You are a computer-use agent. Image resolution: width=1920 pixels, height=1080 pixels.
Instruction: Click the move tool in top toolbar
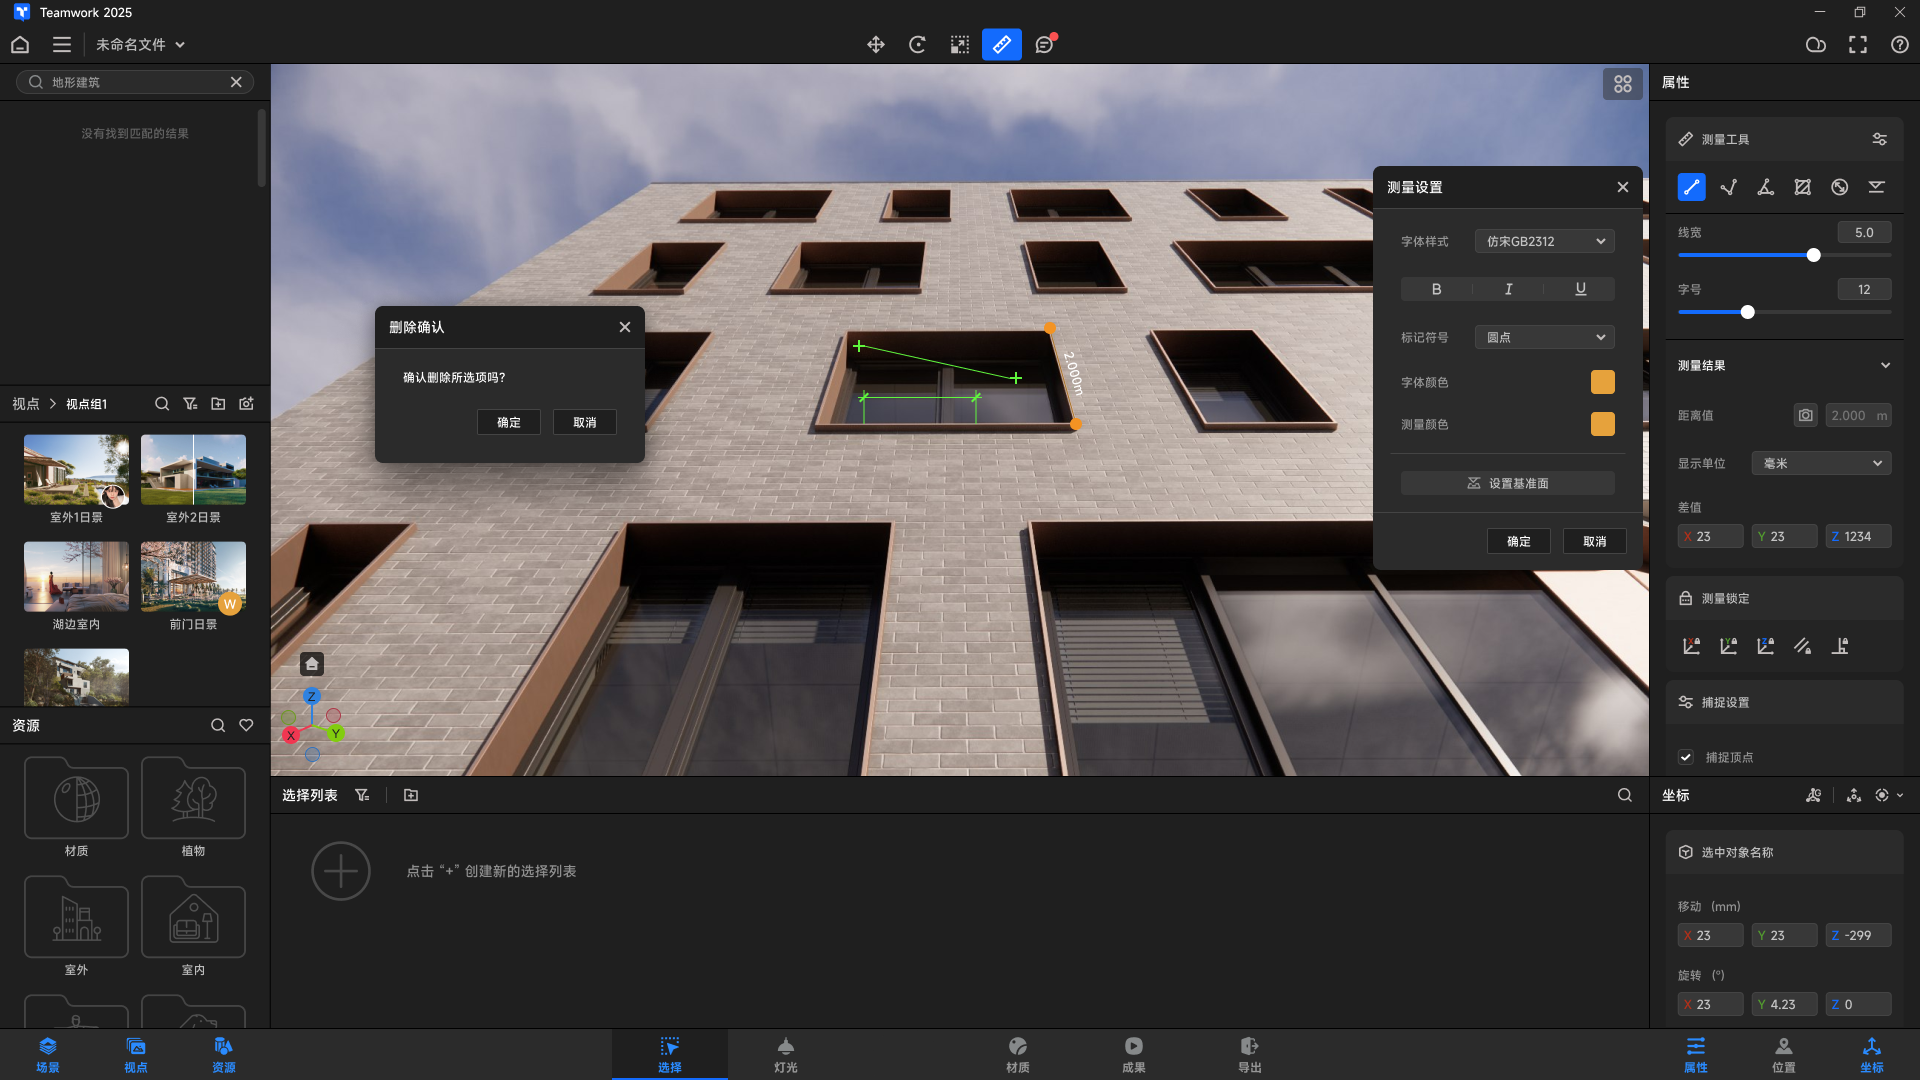pyautogui.click(x=875, y=45)
